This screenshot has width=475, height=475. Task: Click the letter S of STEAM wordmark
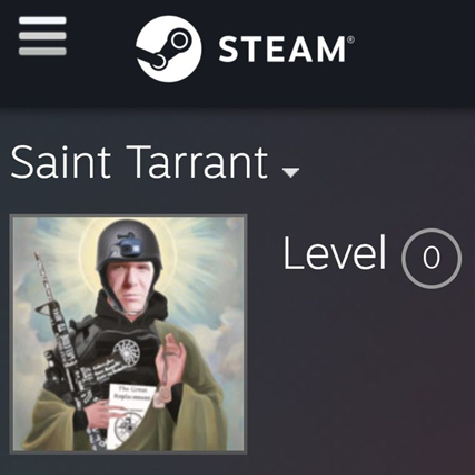coord(229,49)
